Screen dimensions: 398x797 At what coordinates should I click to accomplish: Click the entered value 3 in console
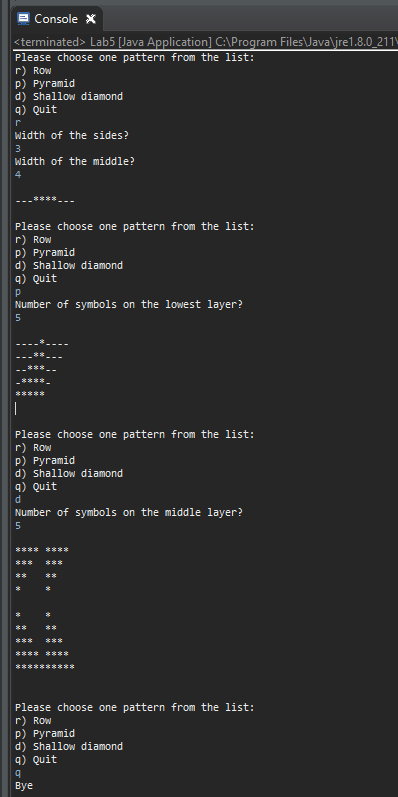pos(18,149)
